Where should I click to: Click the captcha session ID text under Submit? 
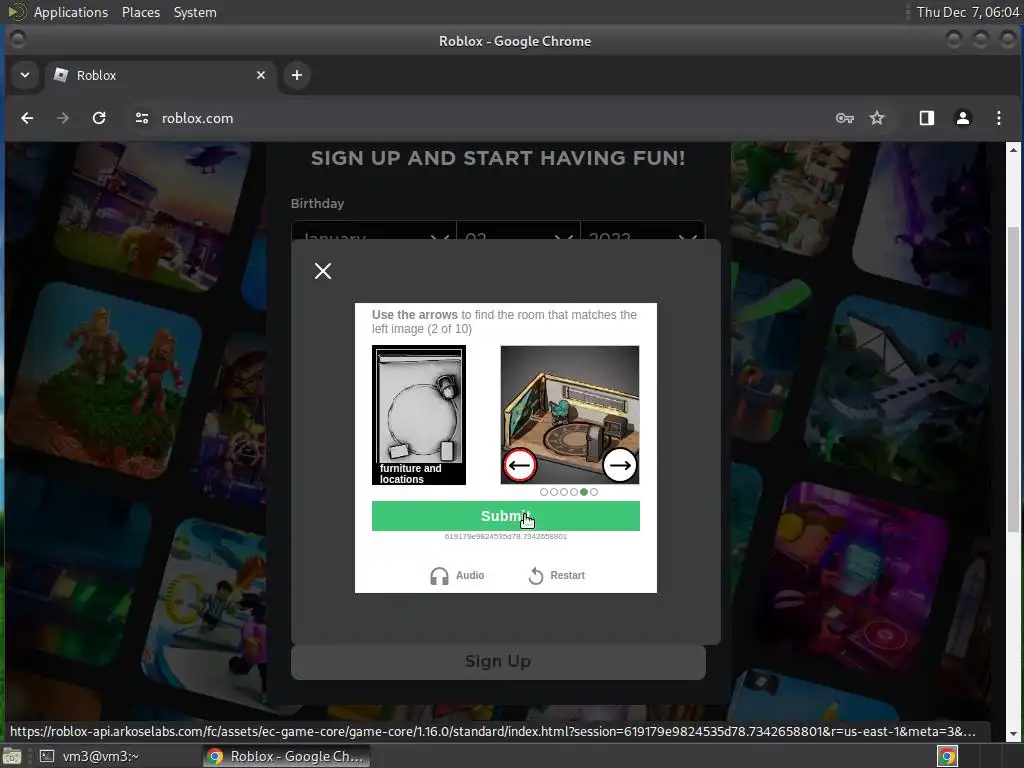(505, 536)
